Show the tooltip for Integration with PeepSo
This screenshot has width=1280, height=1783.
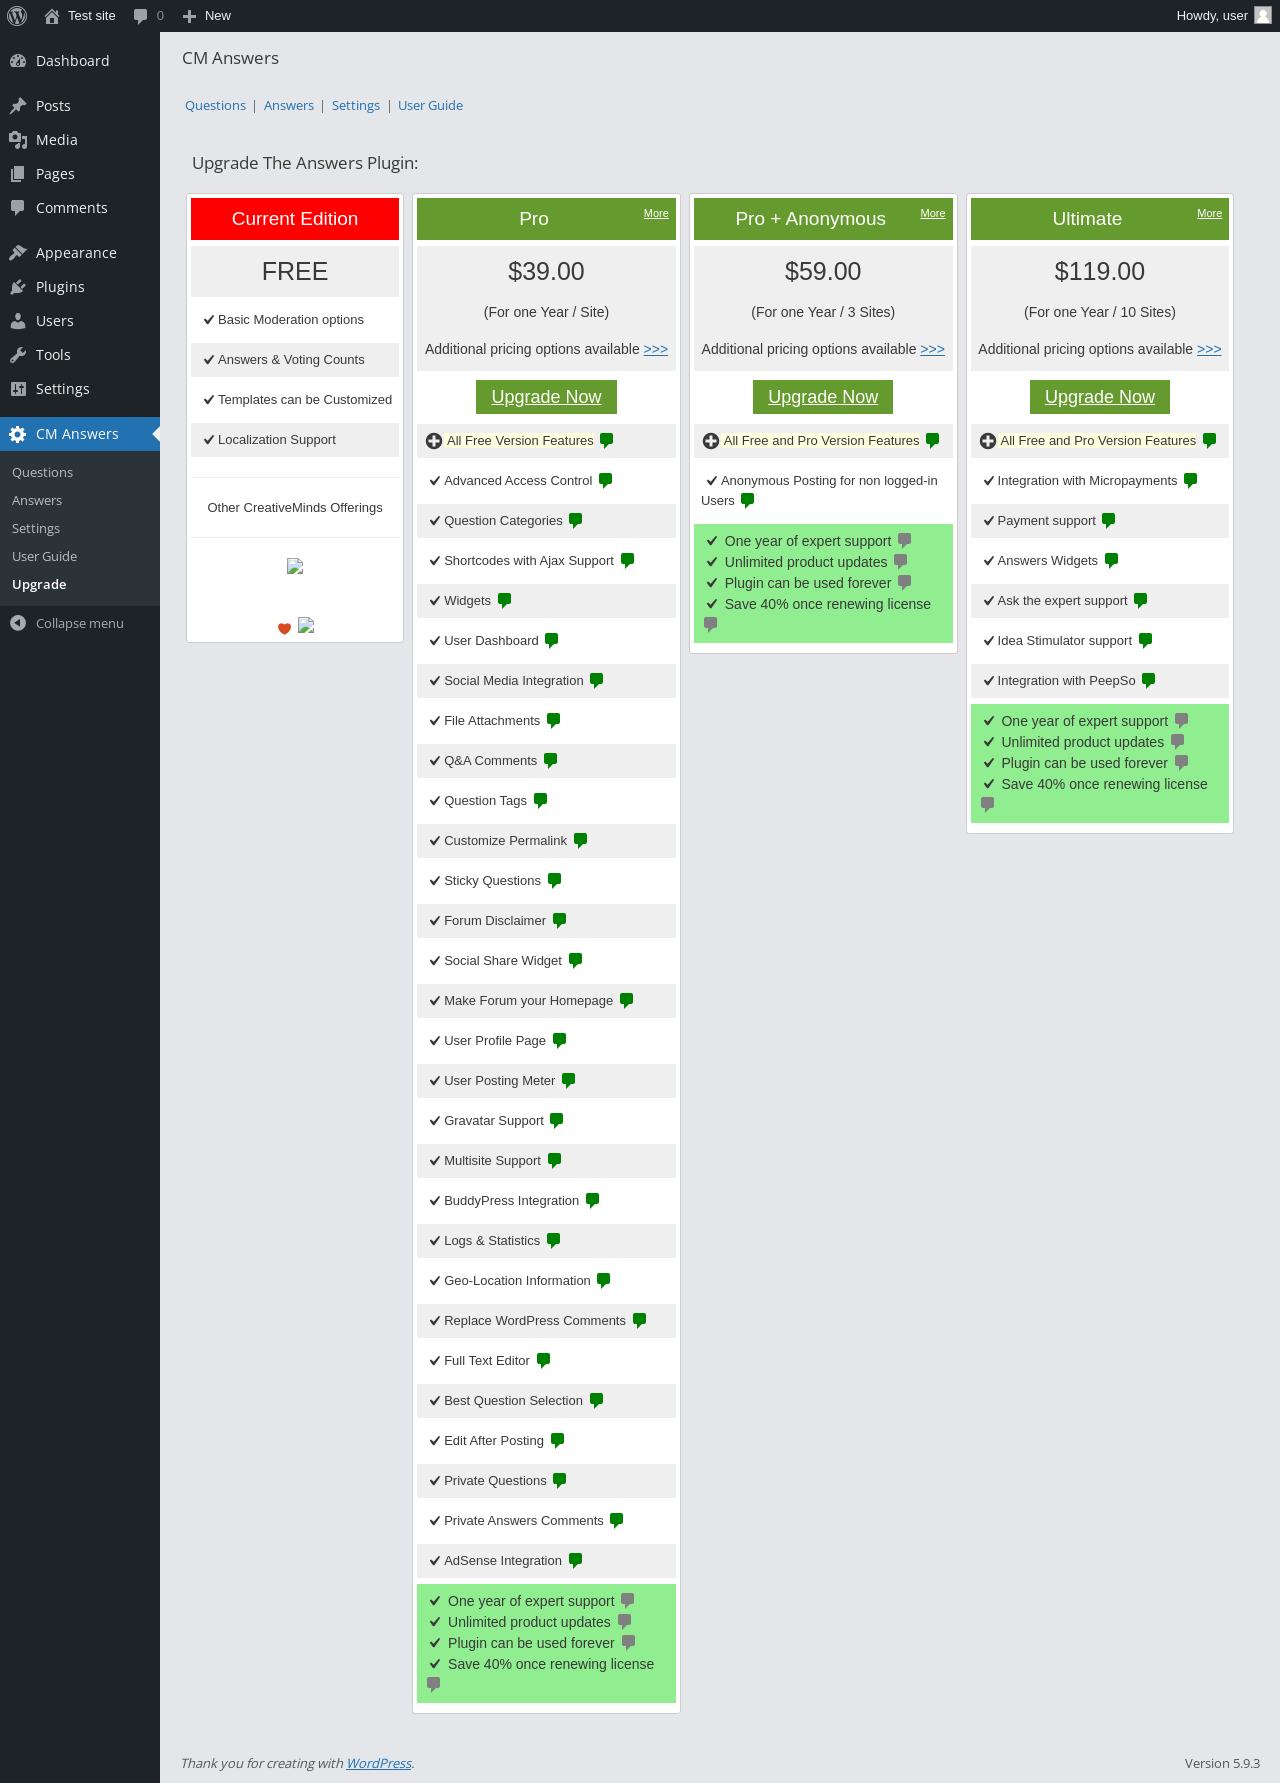tap(1149, 681)
